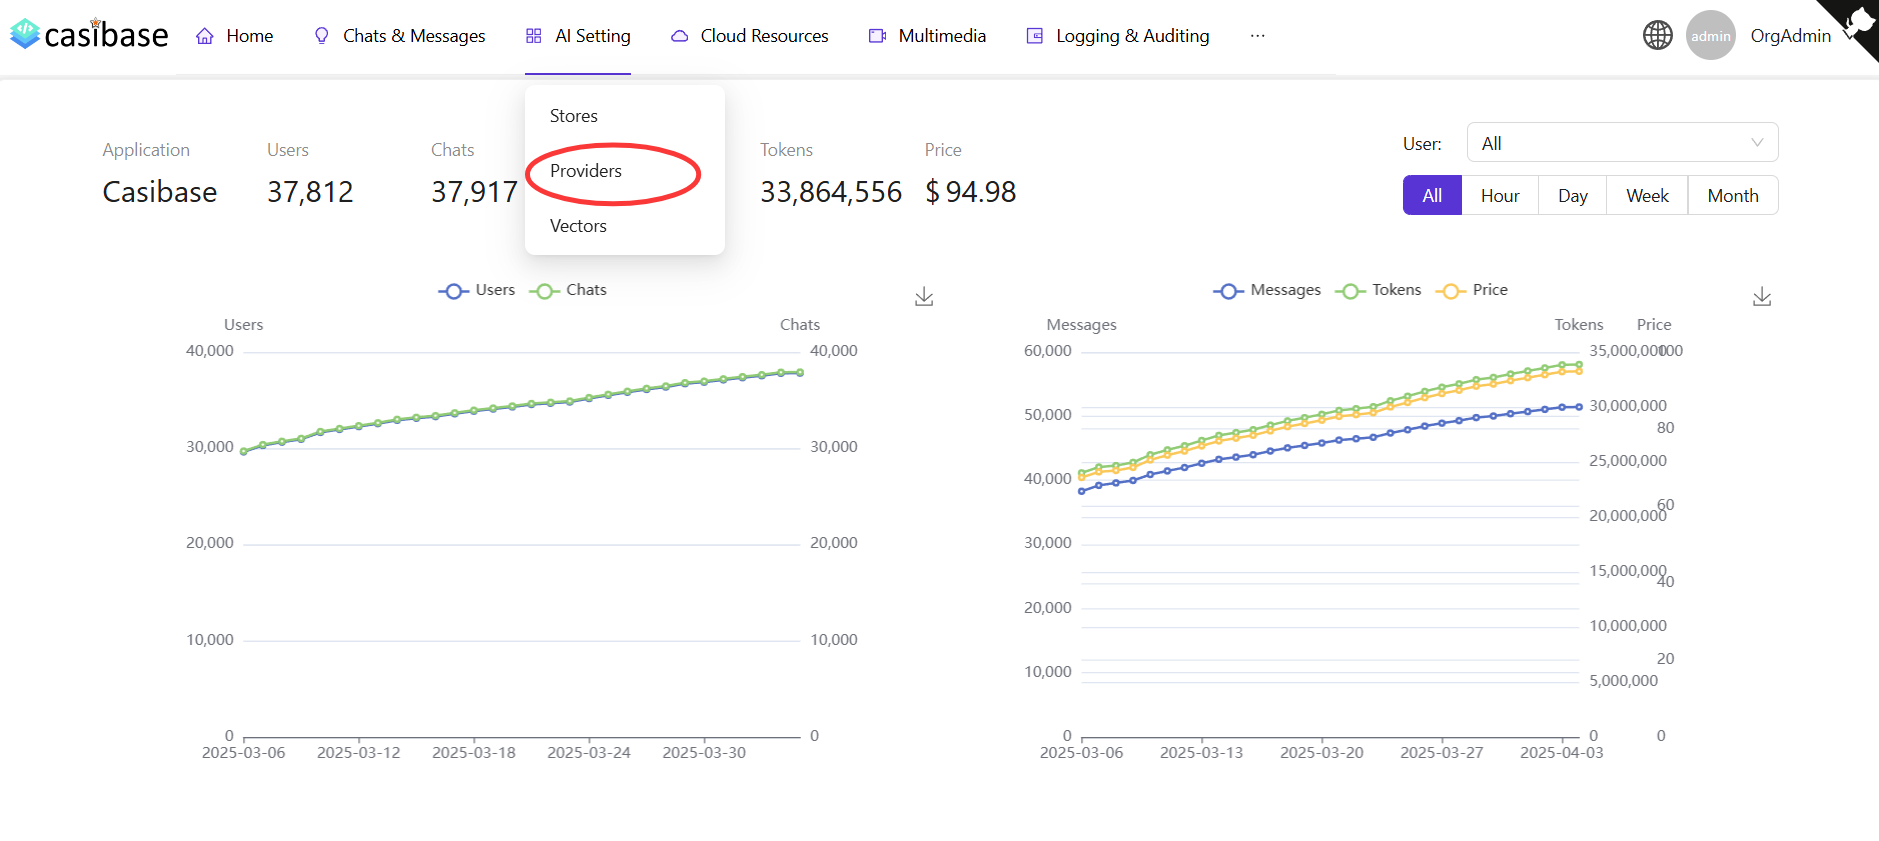Toggle the Users series in legend
The image size is (1879, 841).
tap(477, 290)
